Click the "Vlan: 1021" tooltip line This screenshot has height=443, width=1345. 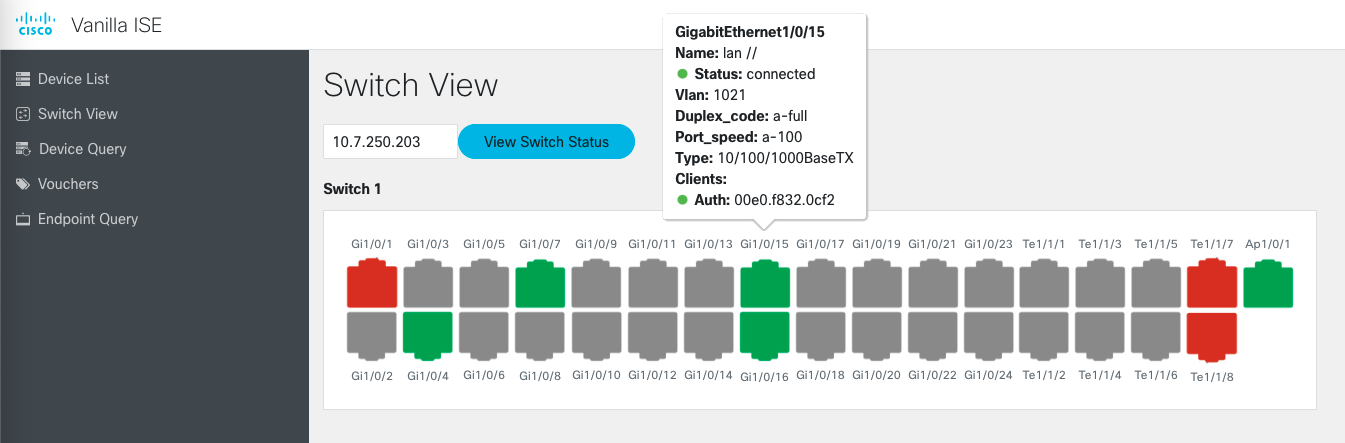click(x=710, y=95)
